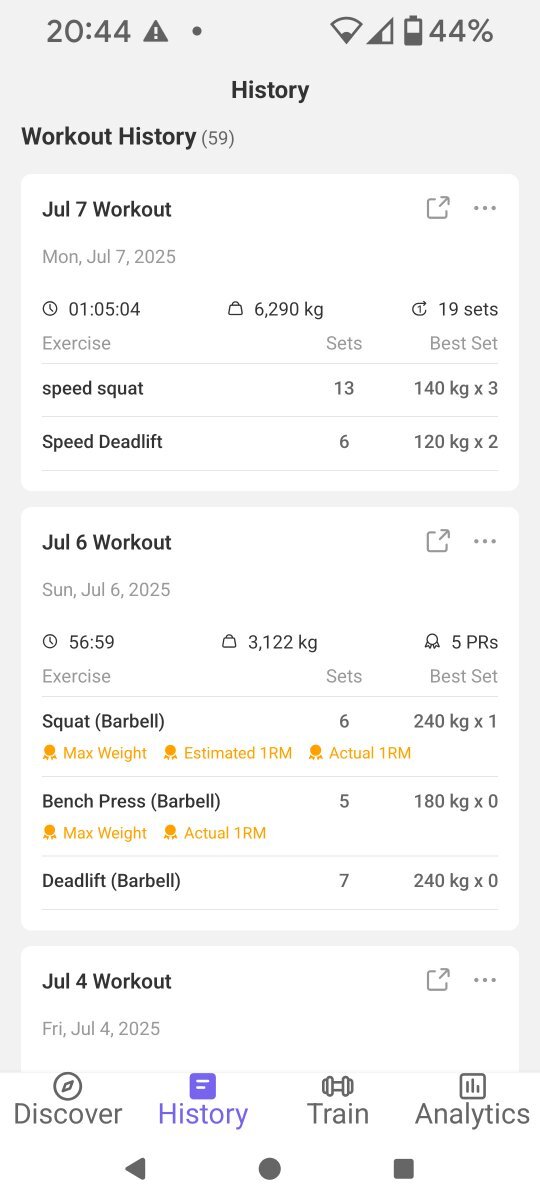
Task: Share the Jul 4 Workout
Action: tap(438, 980)
